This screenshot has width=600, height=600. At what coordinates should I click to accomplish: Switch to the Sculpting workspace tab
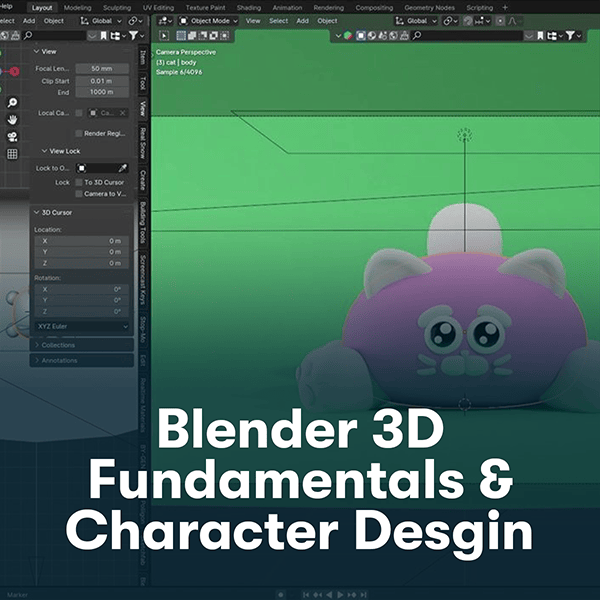point(117,8)
